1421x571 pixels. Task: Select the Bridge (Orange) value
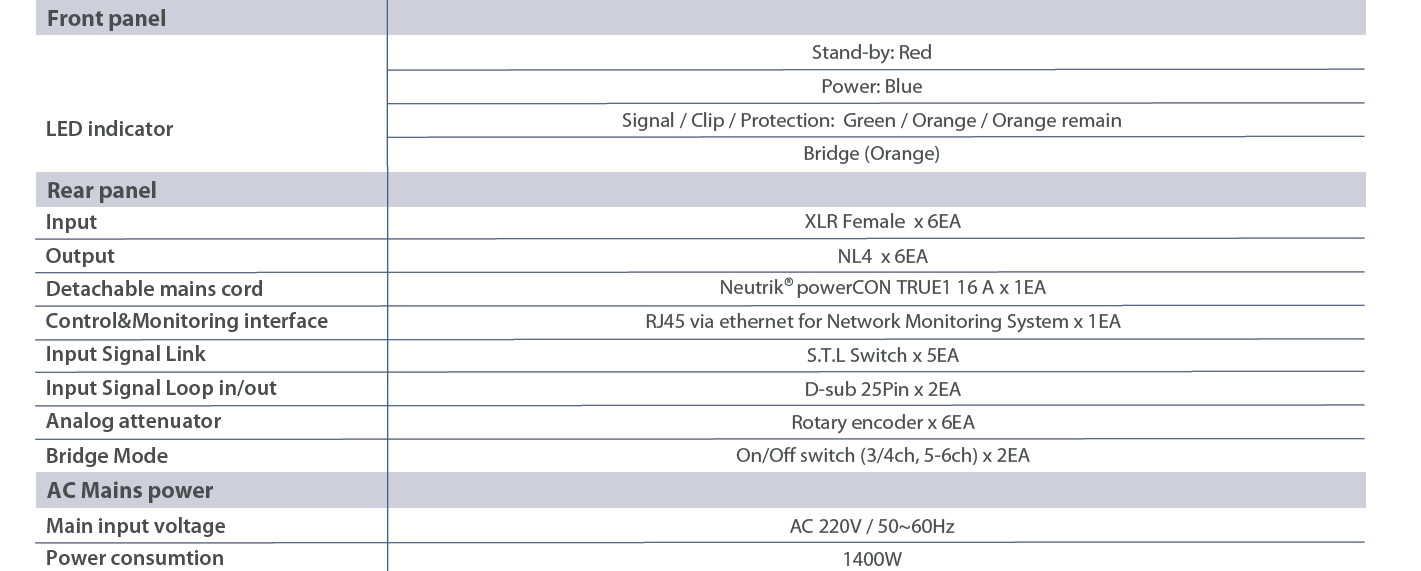(871, 154)
